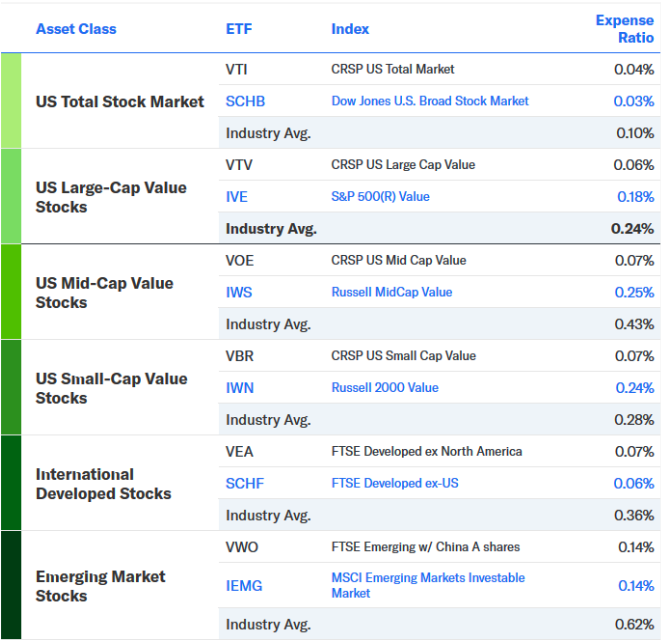Viewport: 661px width, 640px height.
Task: Select the VWO ticker cell
Action: coord(242,547)
